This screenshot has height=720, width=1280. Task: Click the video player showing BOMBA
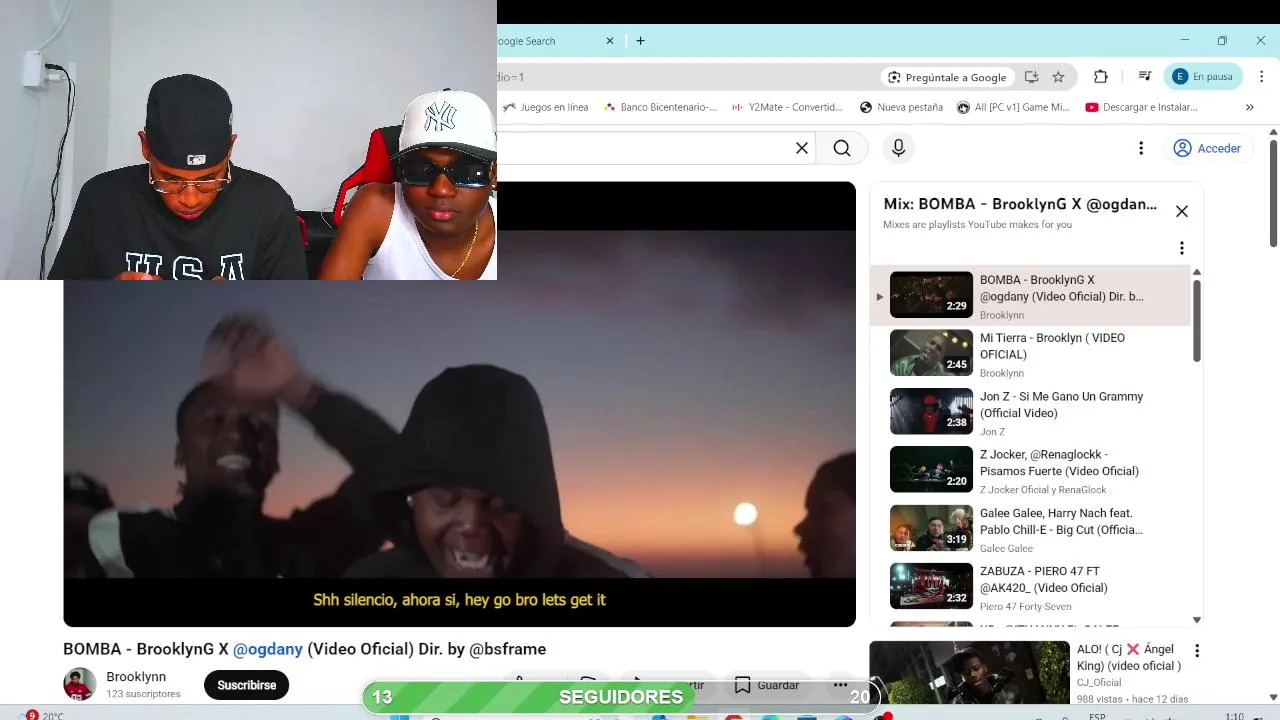[x=459, y=404]
